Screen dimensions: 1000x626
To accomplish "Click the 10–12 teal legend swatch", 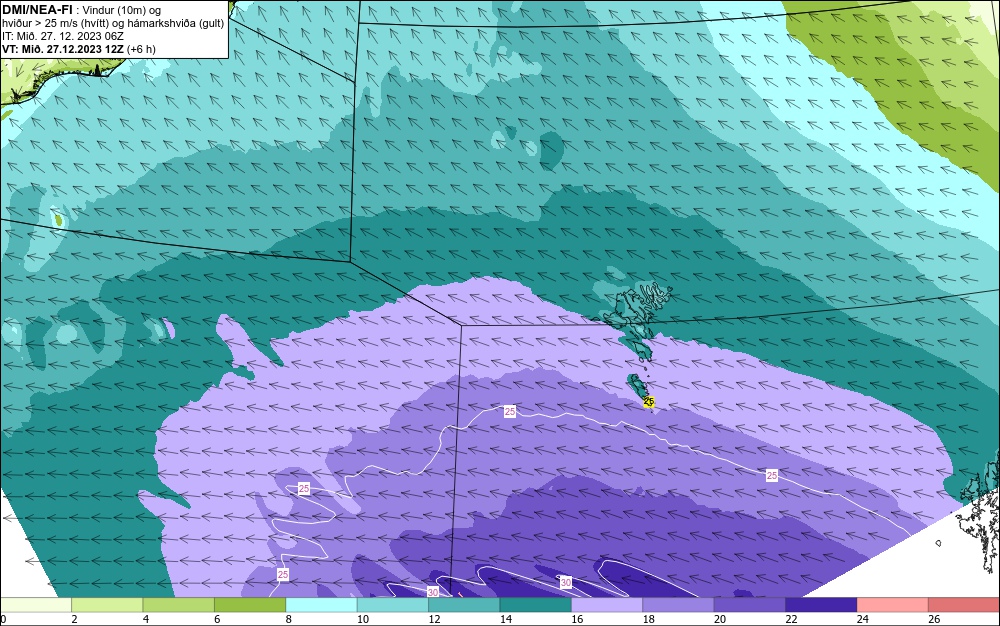I will 393,605.
